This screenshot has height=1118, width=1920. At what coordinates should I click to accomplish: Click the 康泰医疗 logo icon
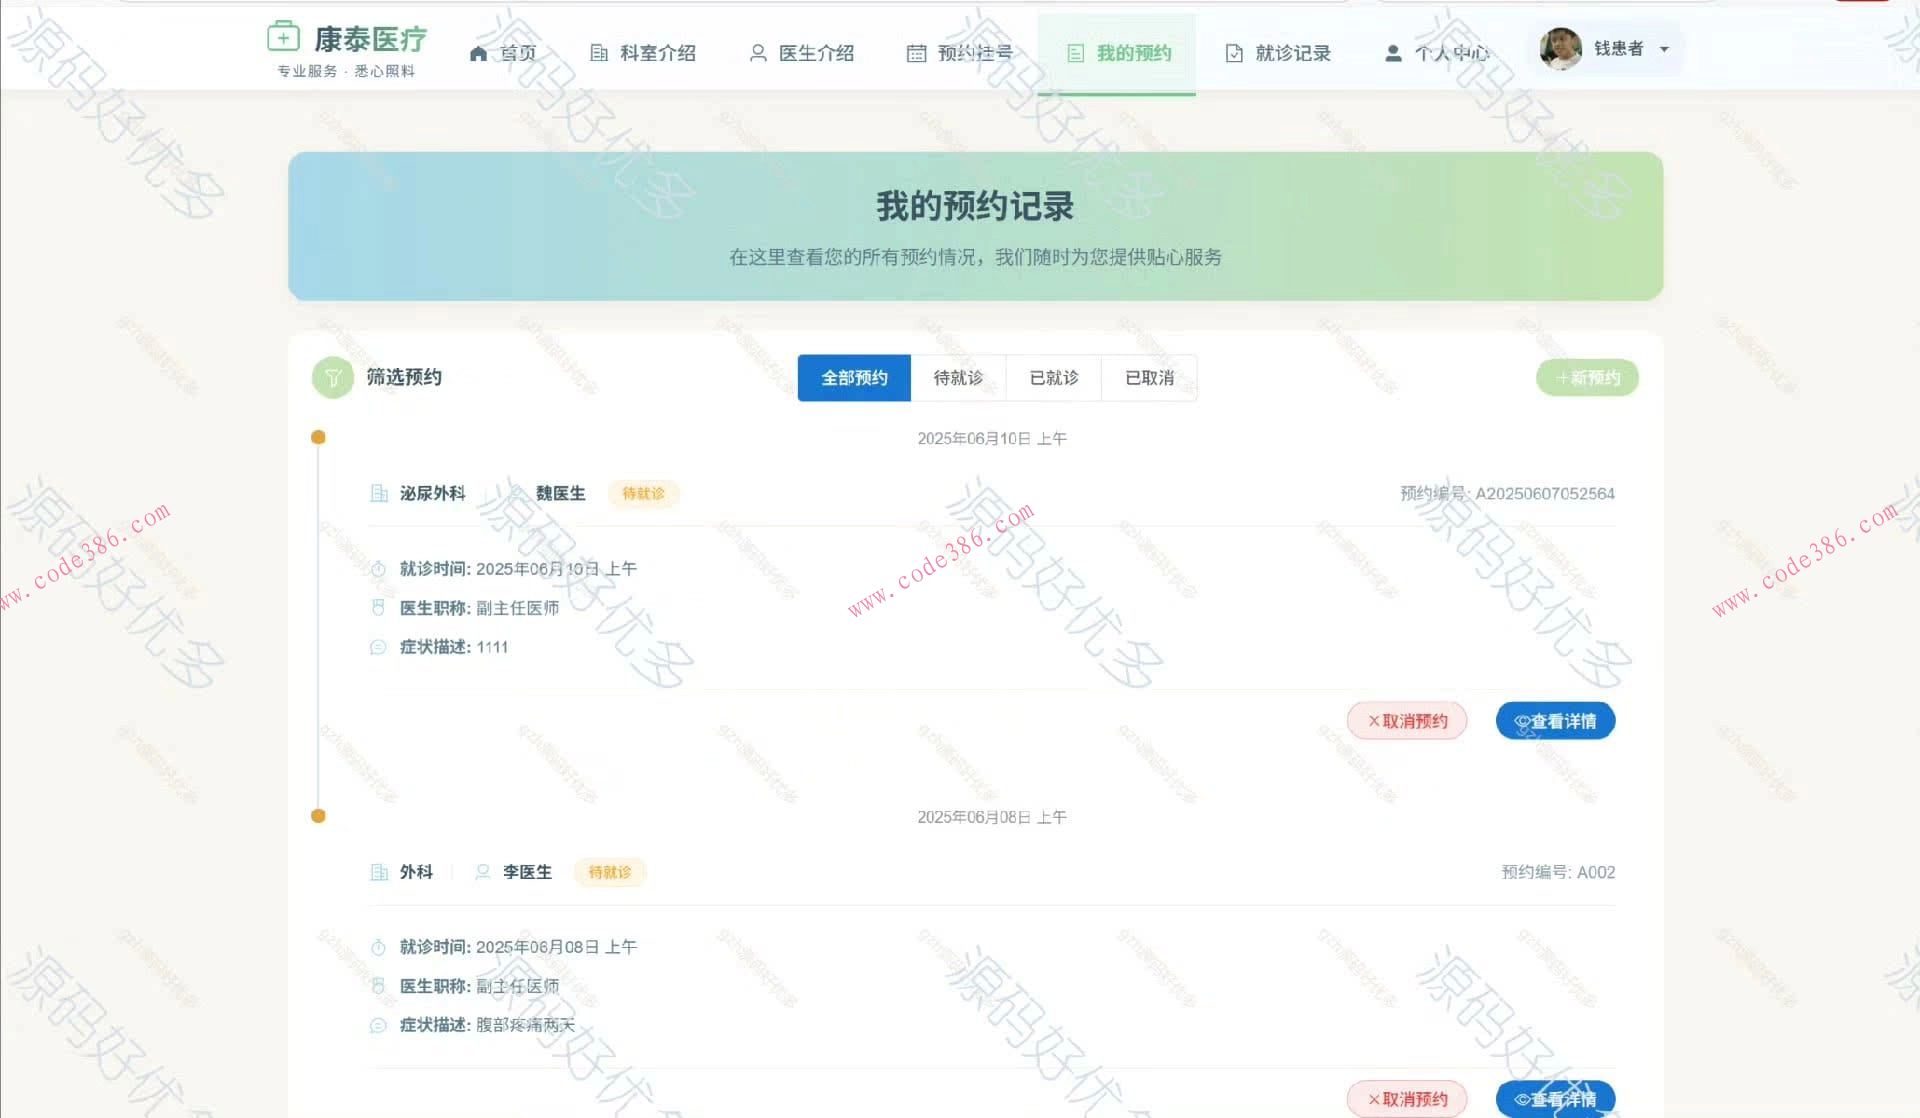(283, 36)
